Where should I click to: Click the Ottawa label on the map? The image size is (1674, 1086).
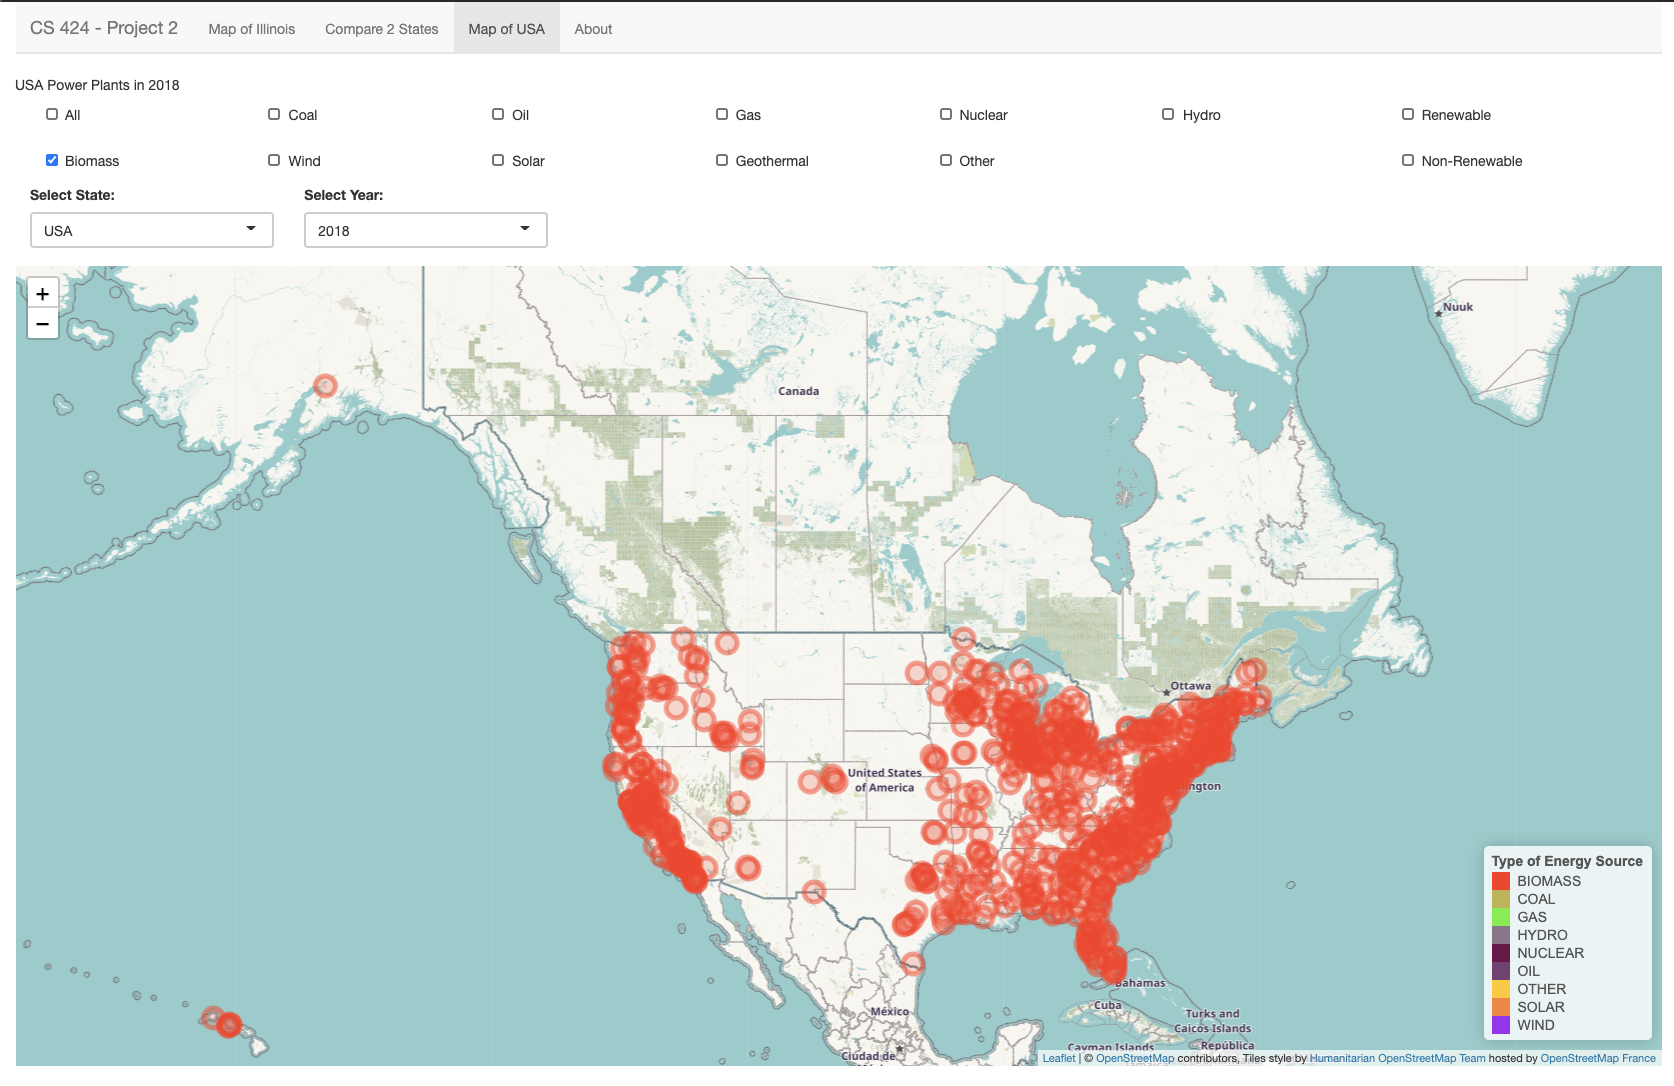1190,686
